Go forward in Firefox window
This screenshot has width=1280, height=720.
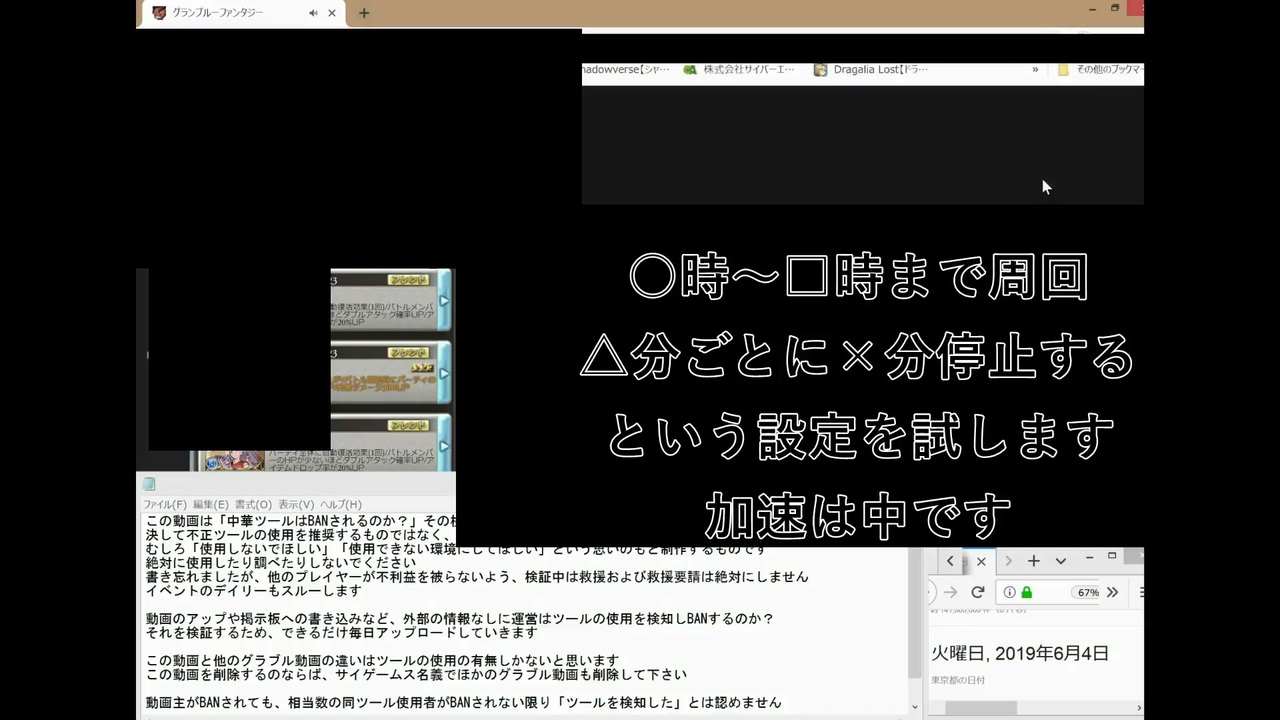pos(950,592)
